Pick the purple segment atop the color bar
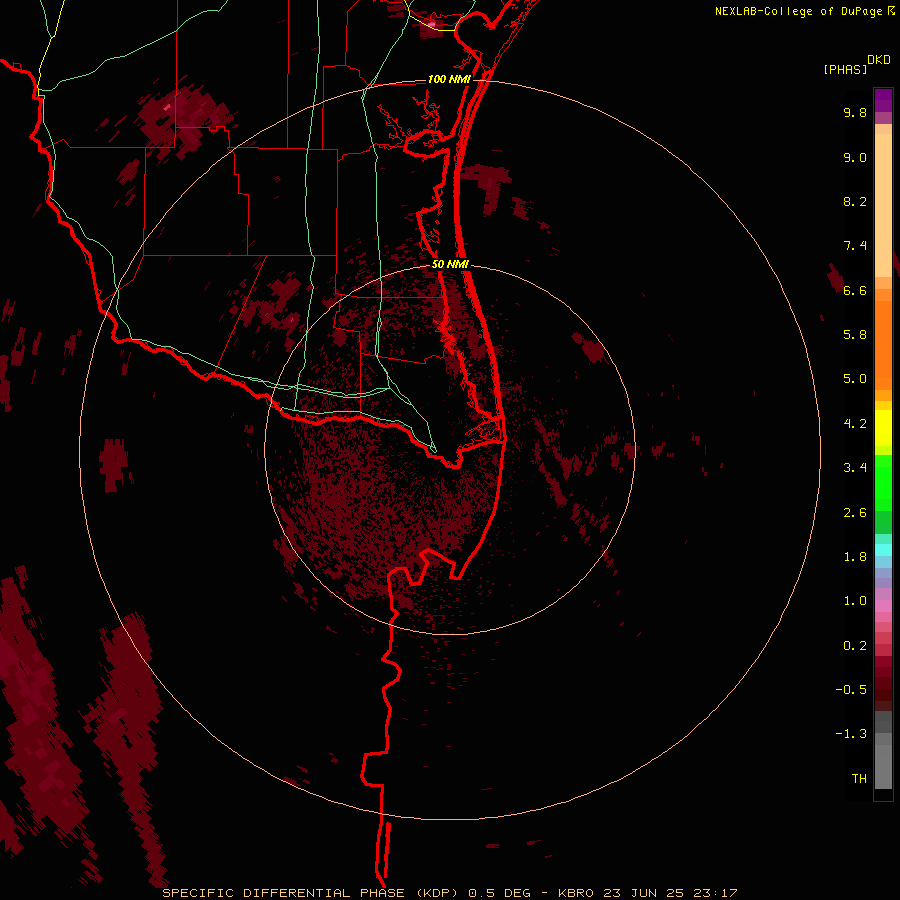The height and width of the screenshot is (900, 900). click(883, 100)
